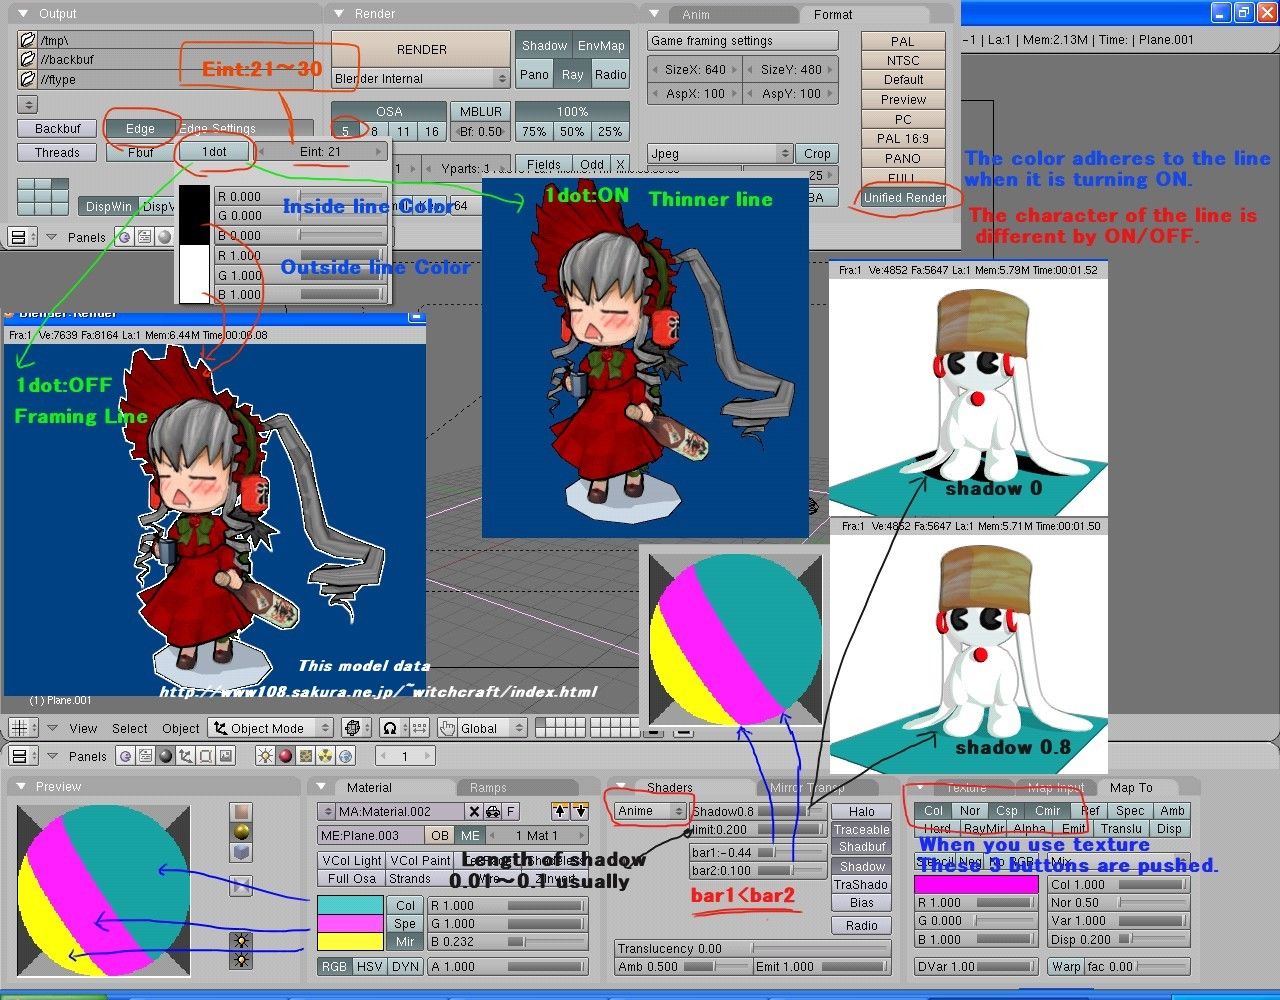Toggle the Edge render option
The width and height of the screenshot is (1280, 1000).
click(x=140, y=129)
